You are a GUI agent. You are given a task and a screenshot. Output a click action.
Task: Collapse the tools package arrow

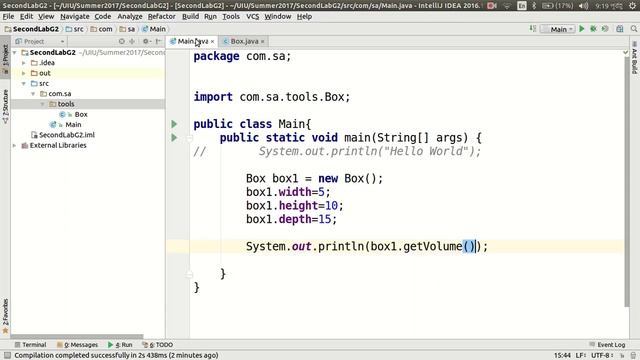click(x=42, y=104)
